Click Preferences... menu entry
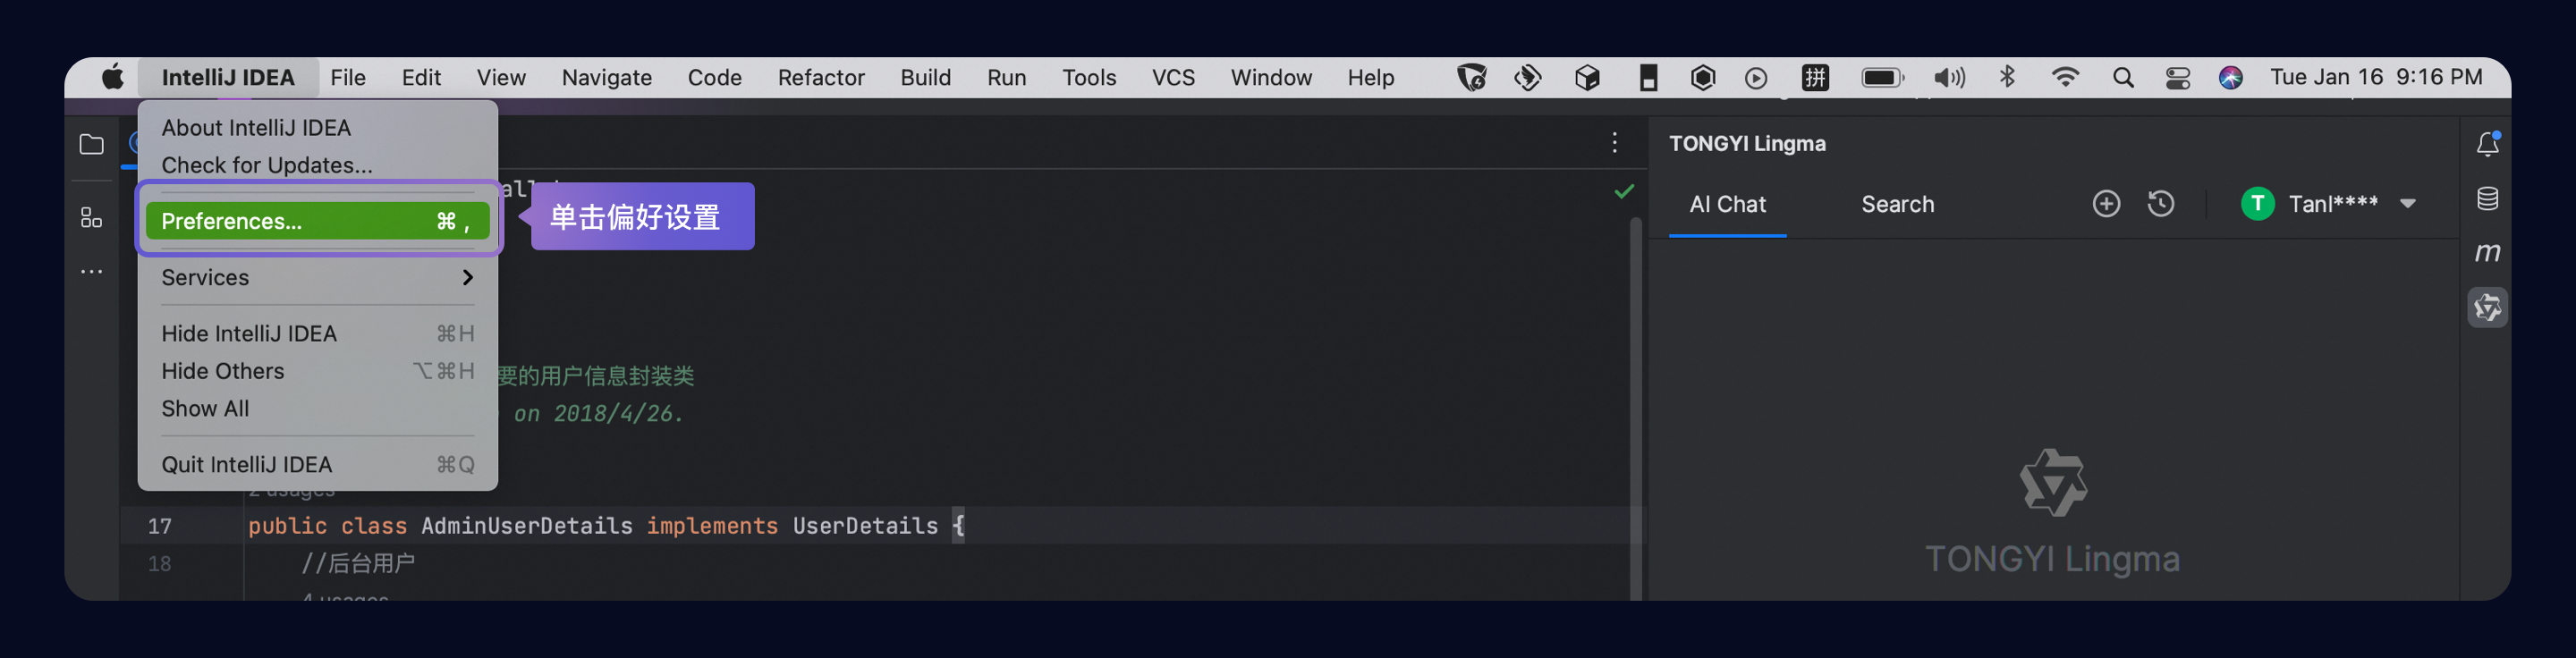This screenshot has width=2576, height=658. click(318, 221)
